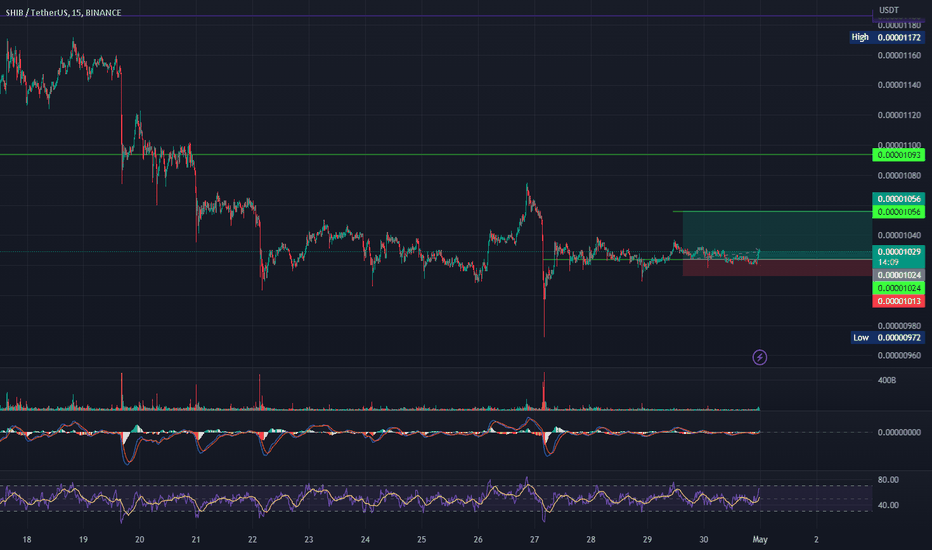
Task: Click the High 0.00001172 price label
Action: pyautogui.click(x=887, y=37)
